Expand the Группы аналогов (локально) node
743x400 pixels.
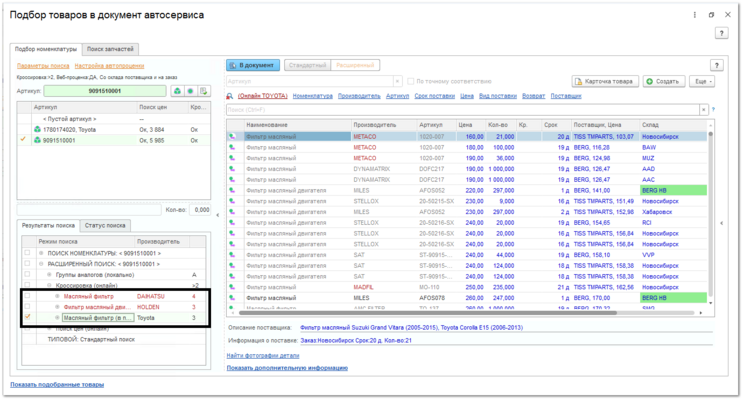[x=49, y=275]
